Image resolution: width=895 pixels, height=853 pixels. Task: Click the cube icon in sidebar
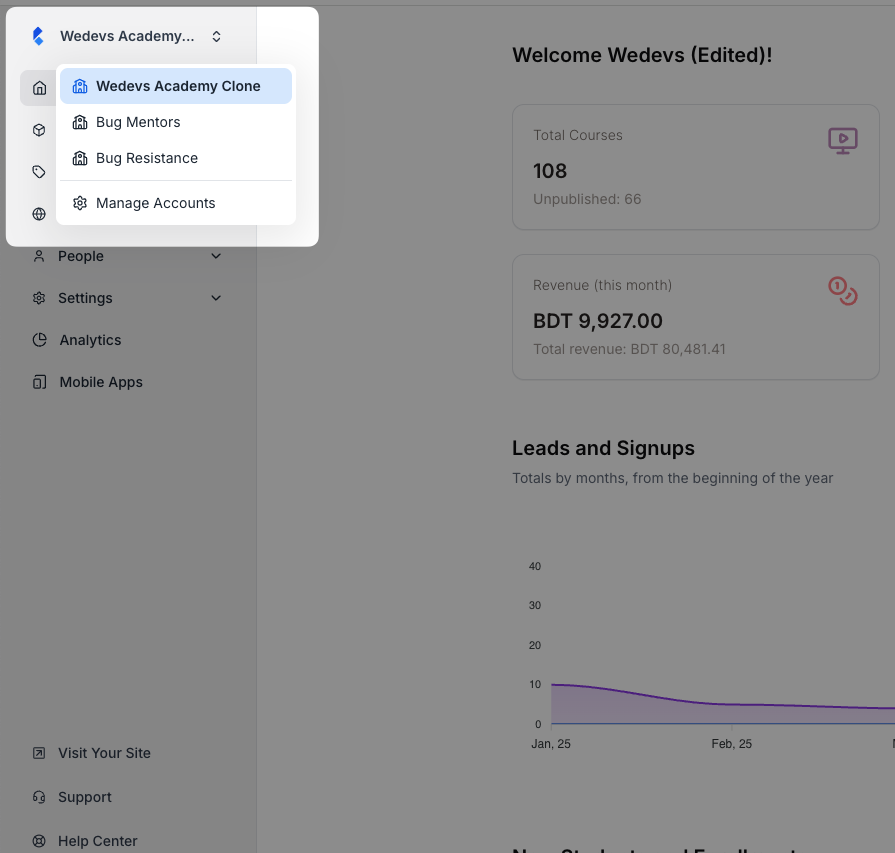click(x=39, y=130)
